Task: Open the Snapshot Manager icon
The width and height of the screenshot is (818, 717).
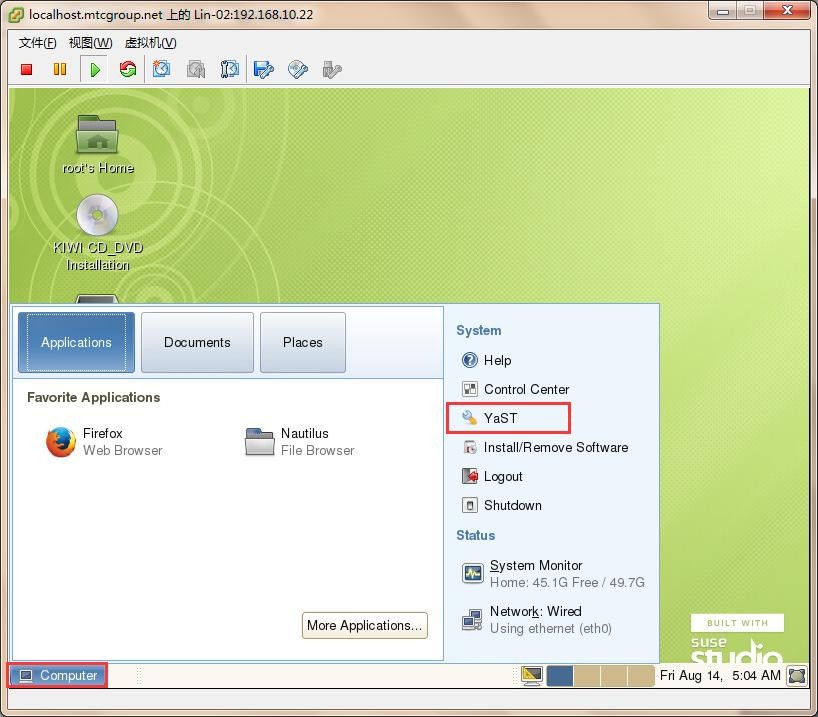Action: coord(230,69)
